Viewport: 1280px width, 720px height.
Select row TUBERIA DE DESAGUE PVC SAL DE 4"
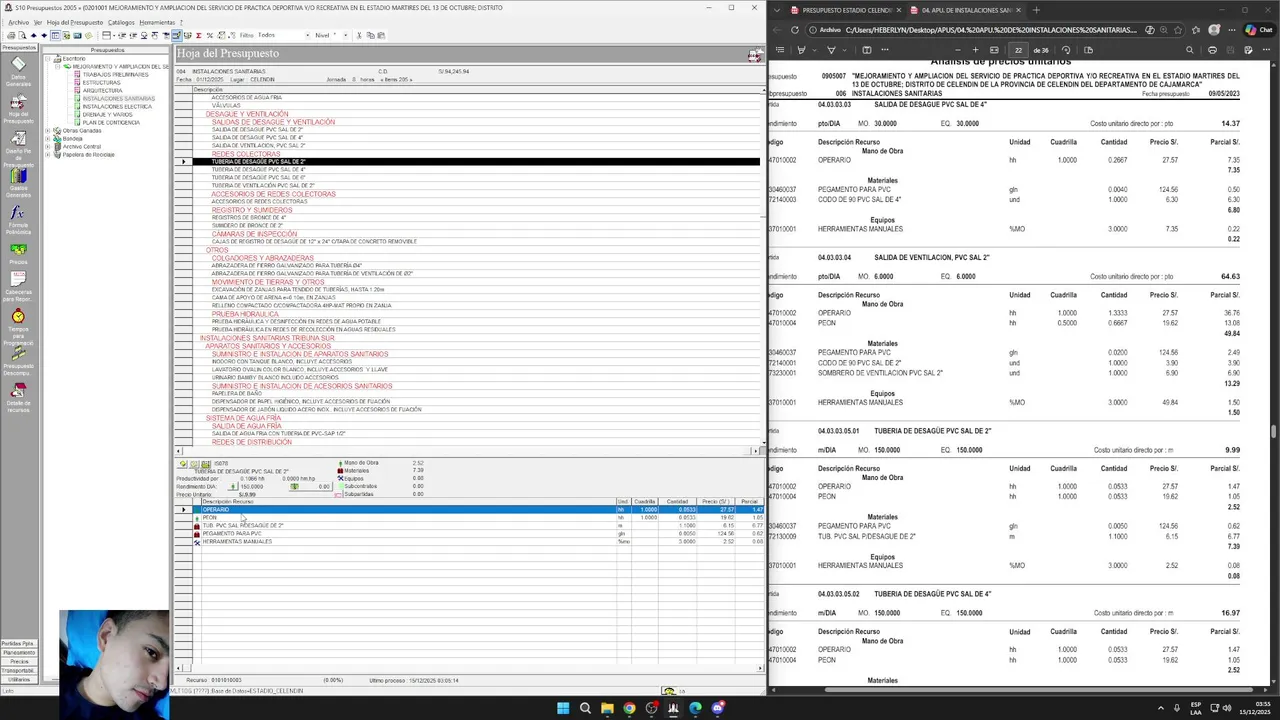(476, 170)
